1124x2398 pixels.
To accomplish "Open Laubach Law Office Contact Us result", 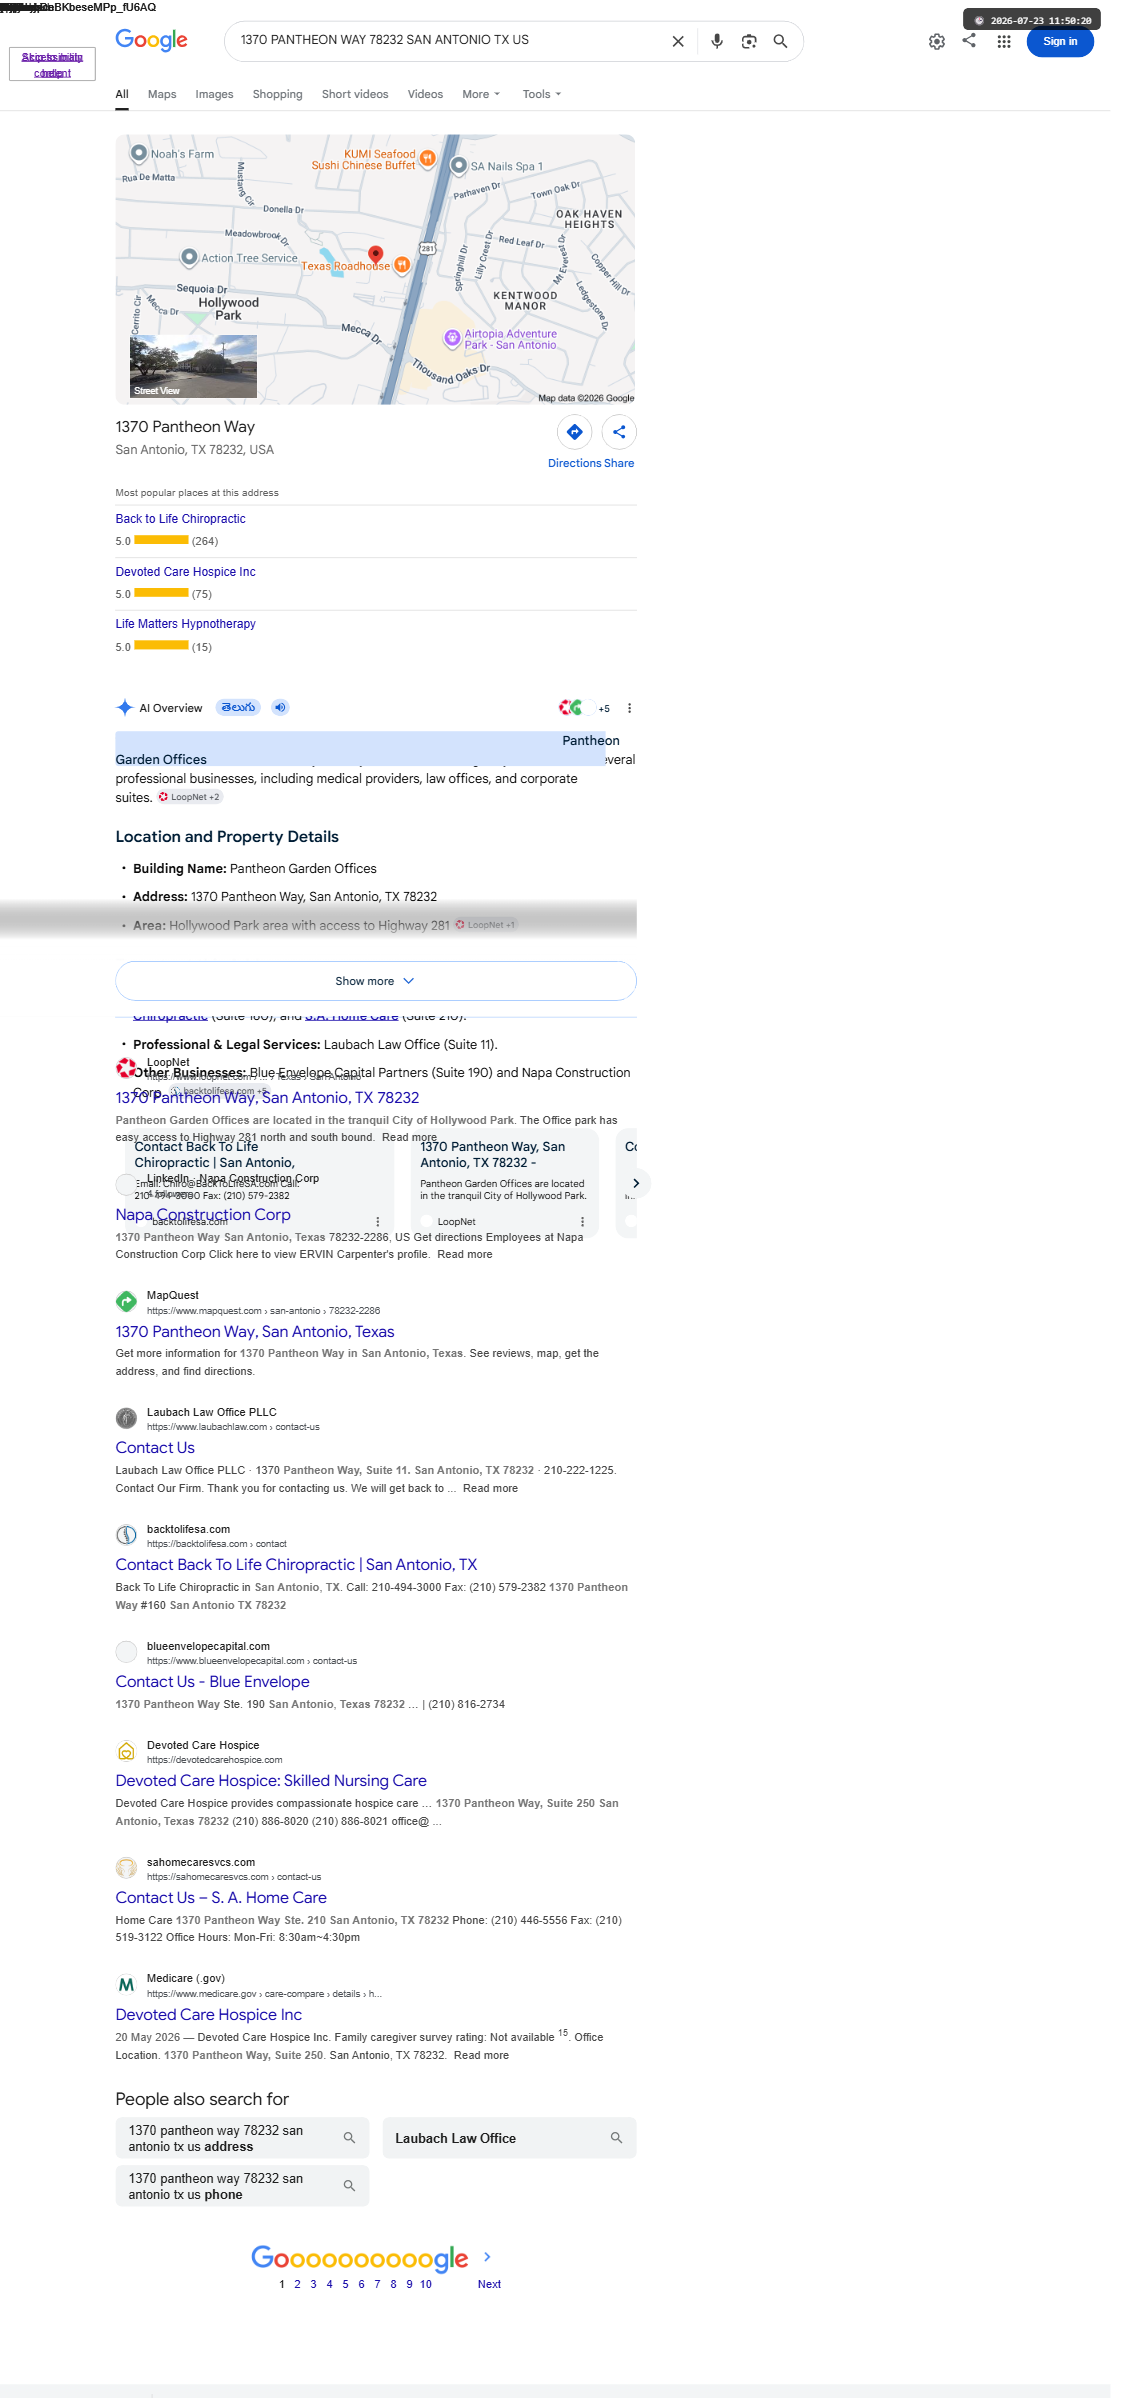I will 155,1448.
